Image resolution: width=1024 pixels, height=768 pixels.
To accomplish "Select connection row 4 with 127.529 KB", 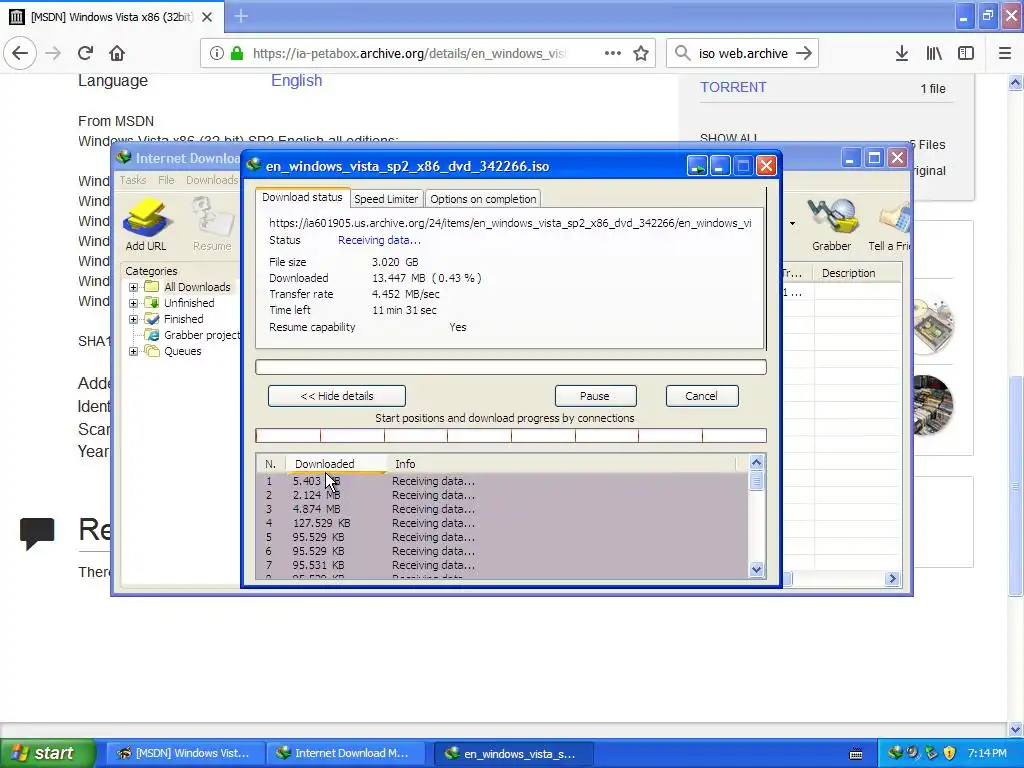I will [x=502, y=523].
